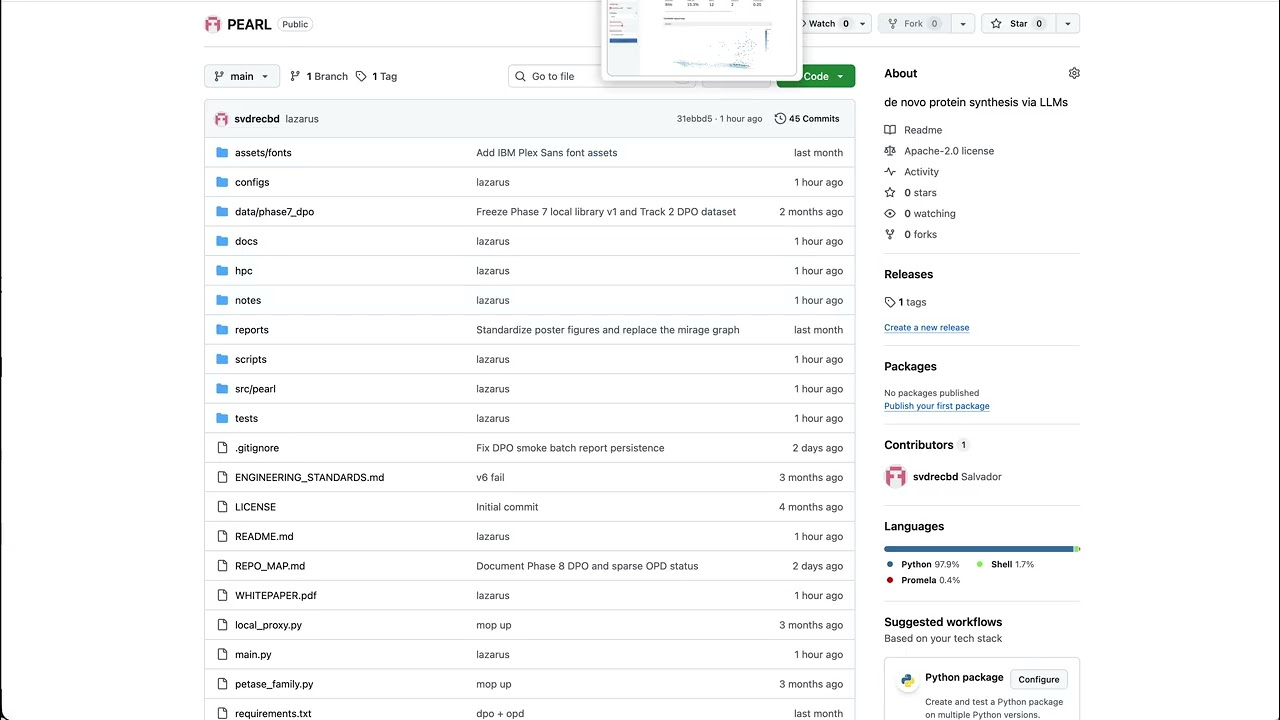Click the fork icon next to 0 forks
The image size is (1280, 720).
point(890,235)
